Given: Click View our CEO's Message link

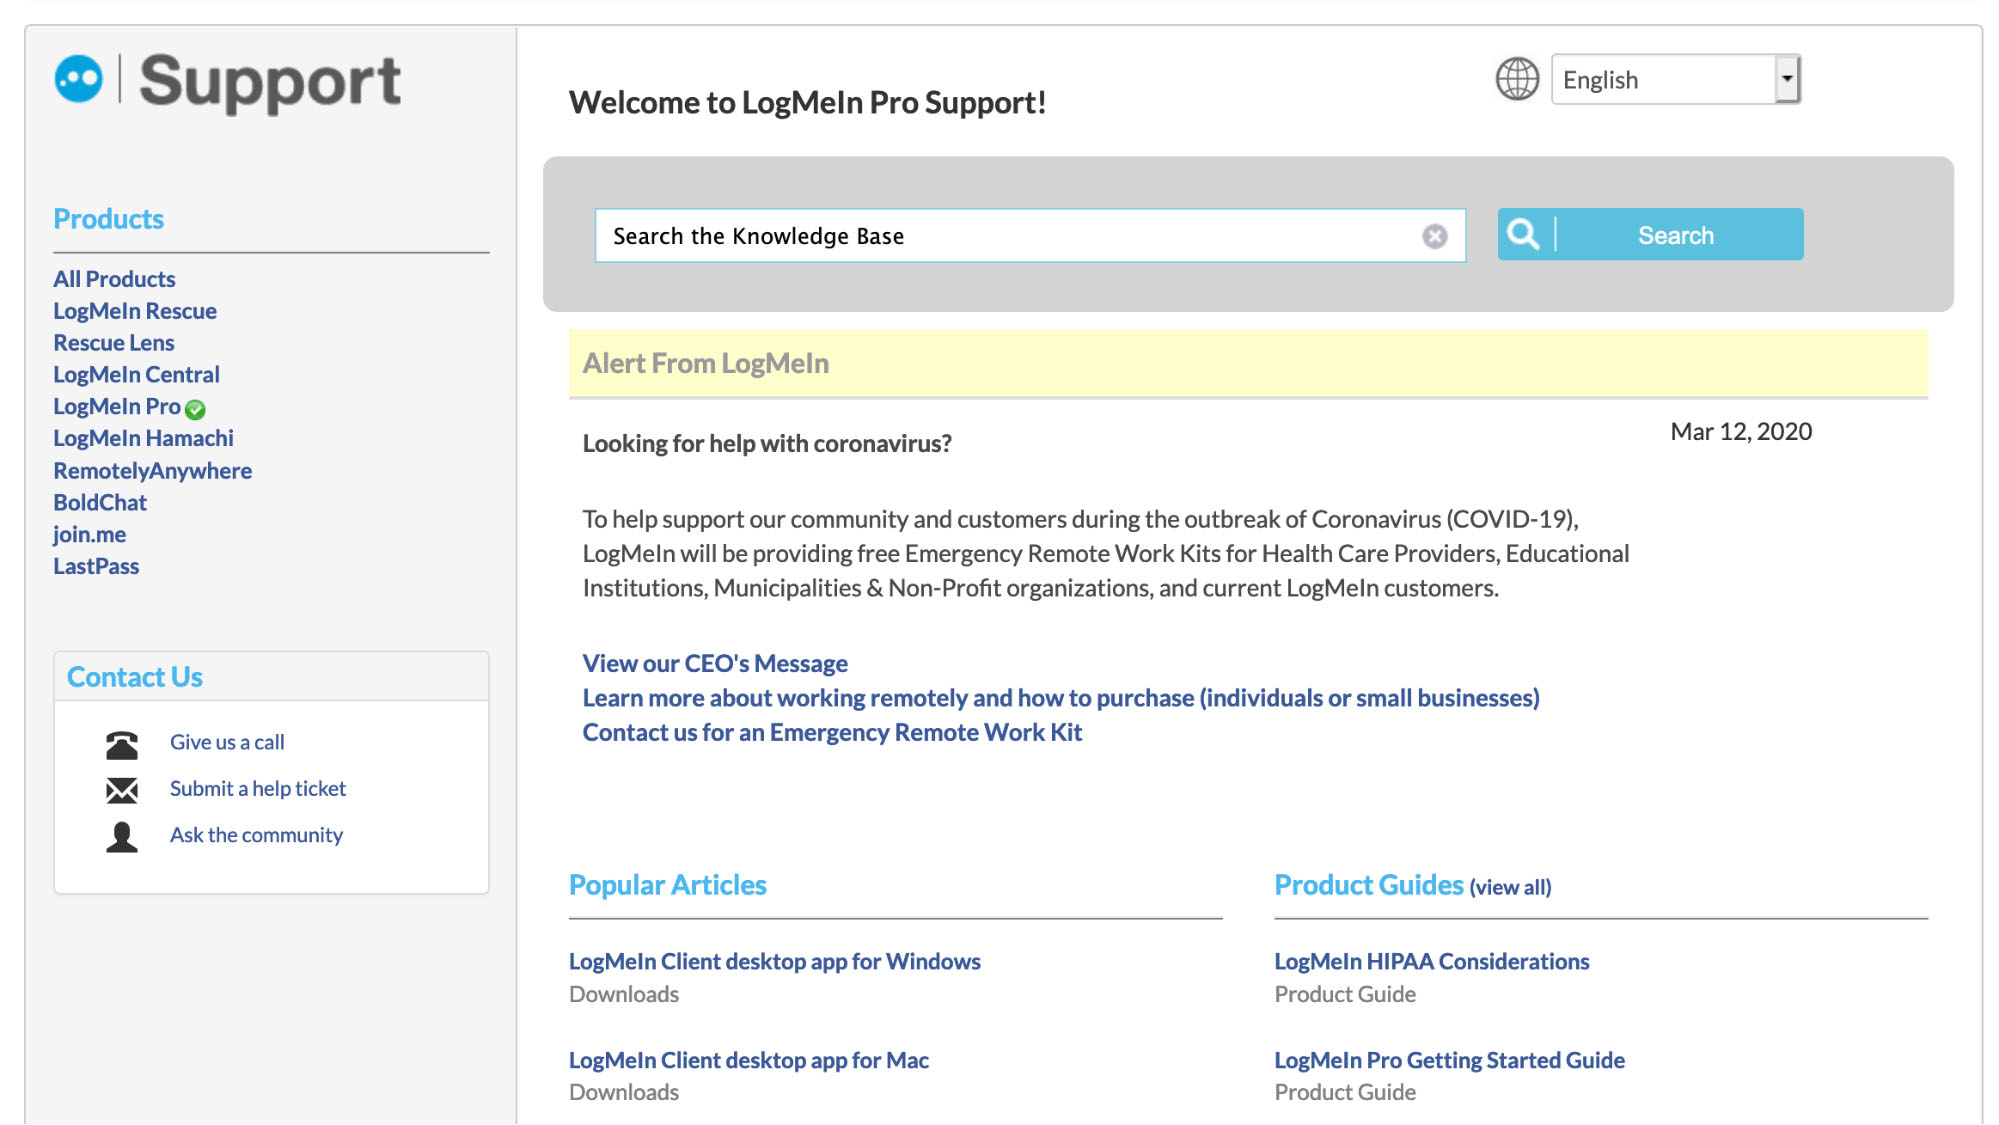Looking at the screenshot, I should tap(715, 662).
